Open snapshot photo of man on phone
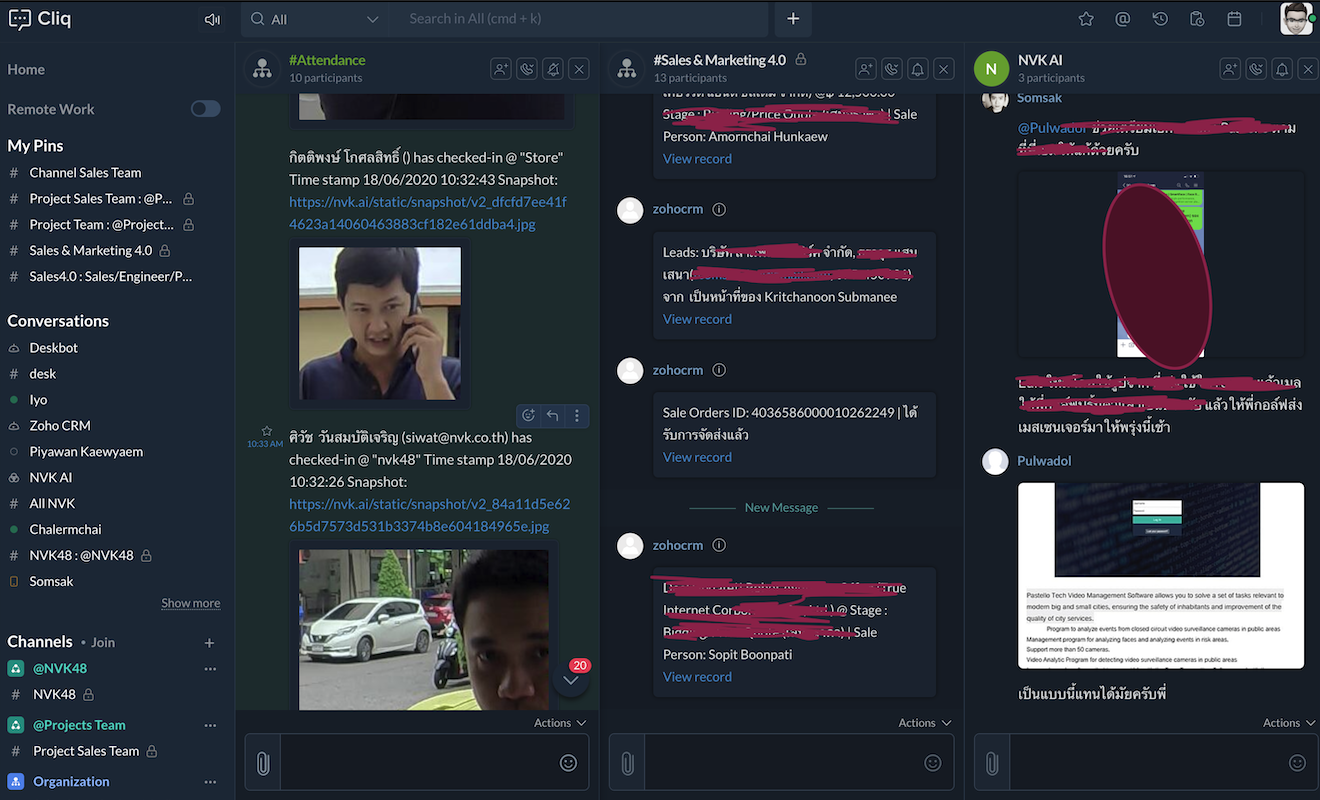This screenshot has width=1320, height=800. pos(380,323)
